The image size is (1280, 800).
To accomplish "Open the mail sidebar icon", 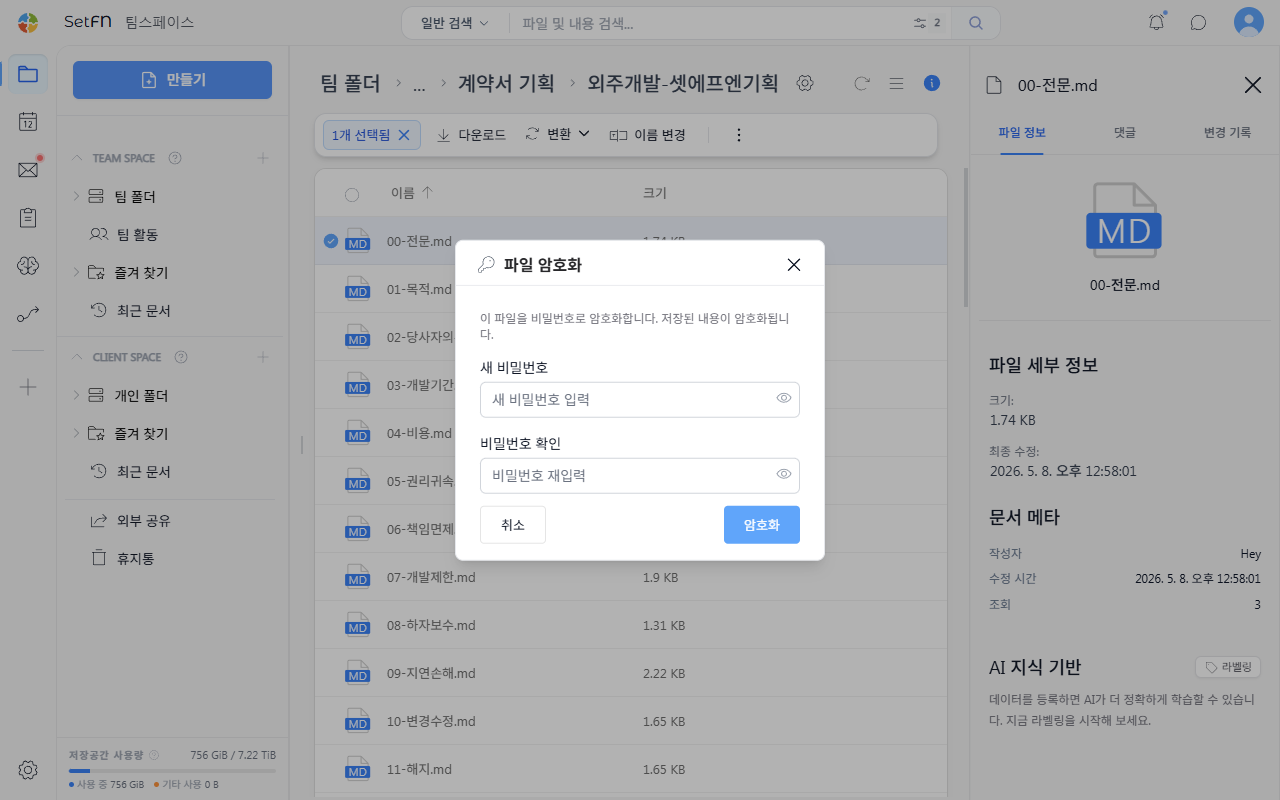I will pos(28,170).
